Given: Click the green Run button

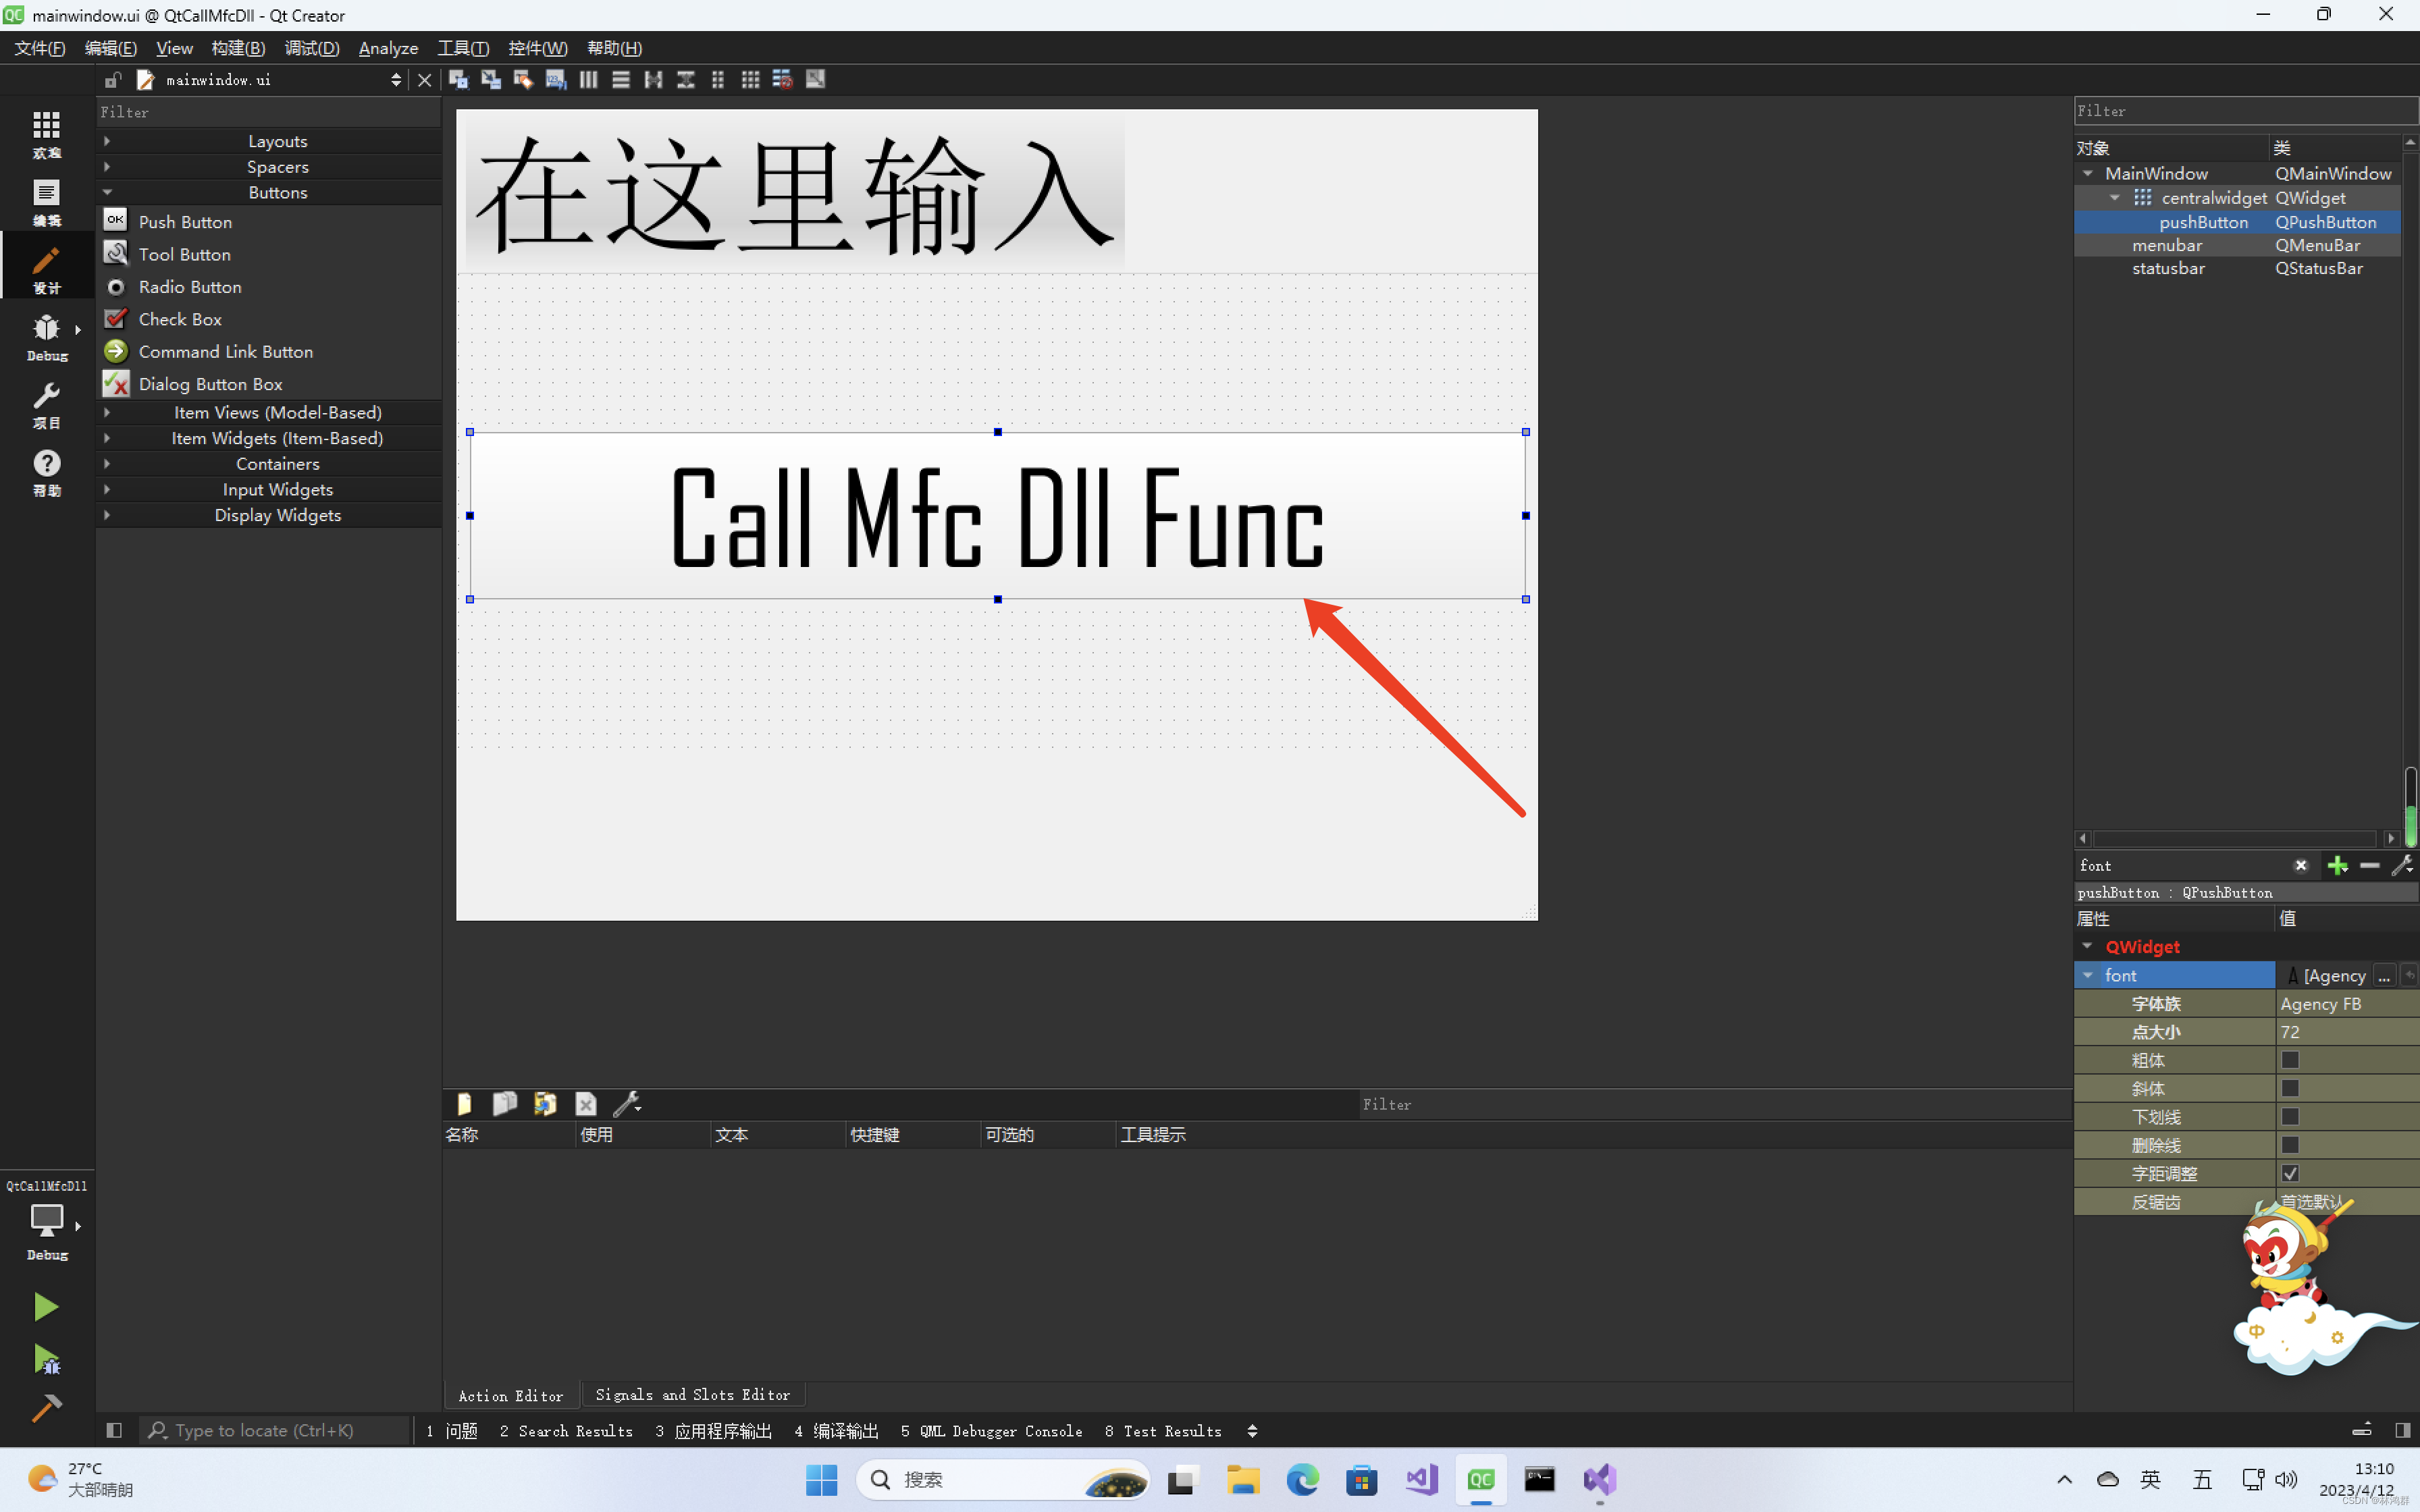Looking at the screenshot, I should pyautogui.click(x=46, y=1307).
